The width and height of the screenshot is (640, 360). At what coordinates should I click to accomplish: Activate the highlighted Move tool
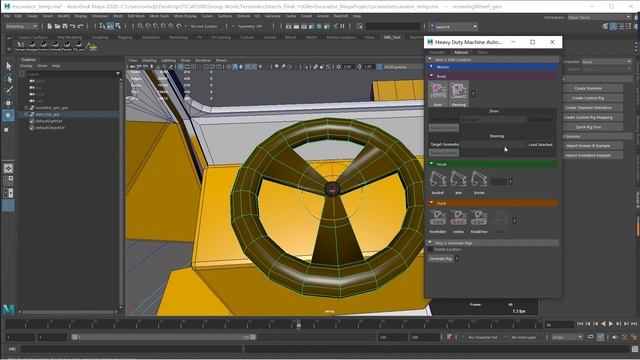(9, 116)
